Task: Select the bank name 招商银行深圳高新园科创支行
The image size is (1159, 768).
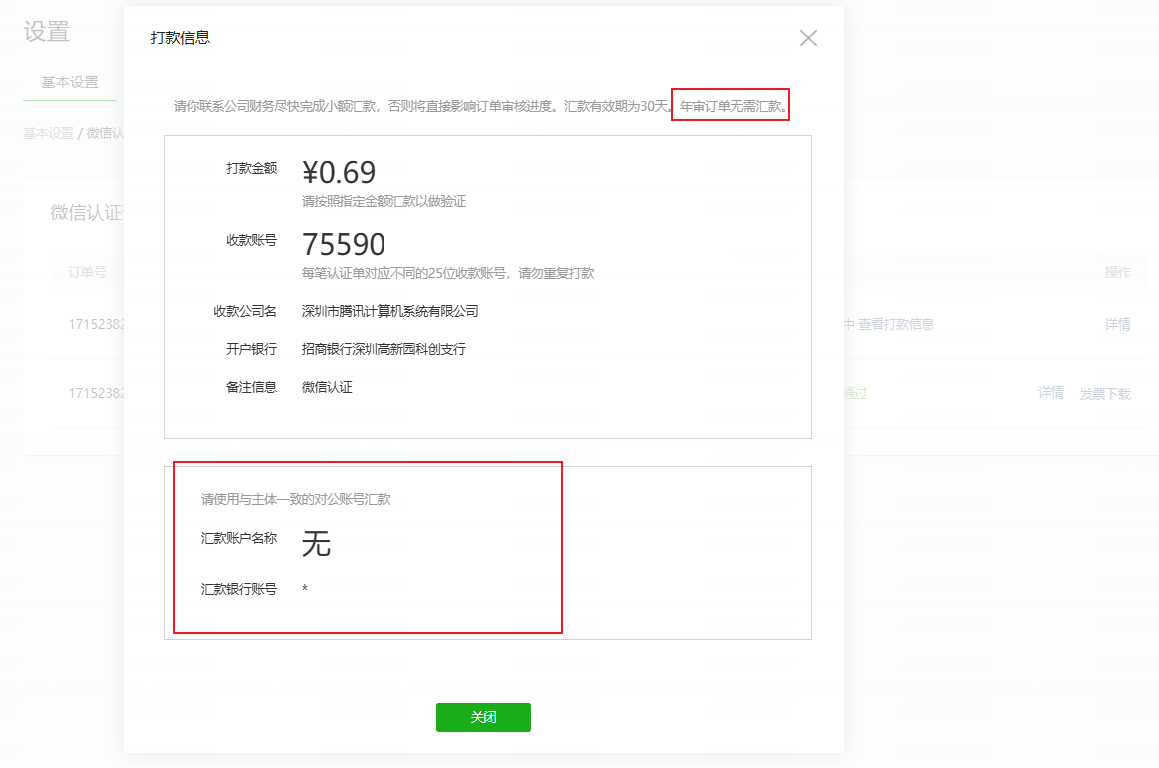Action: (384, 349)
